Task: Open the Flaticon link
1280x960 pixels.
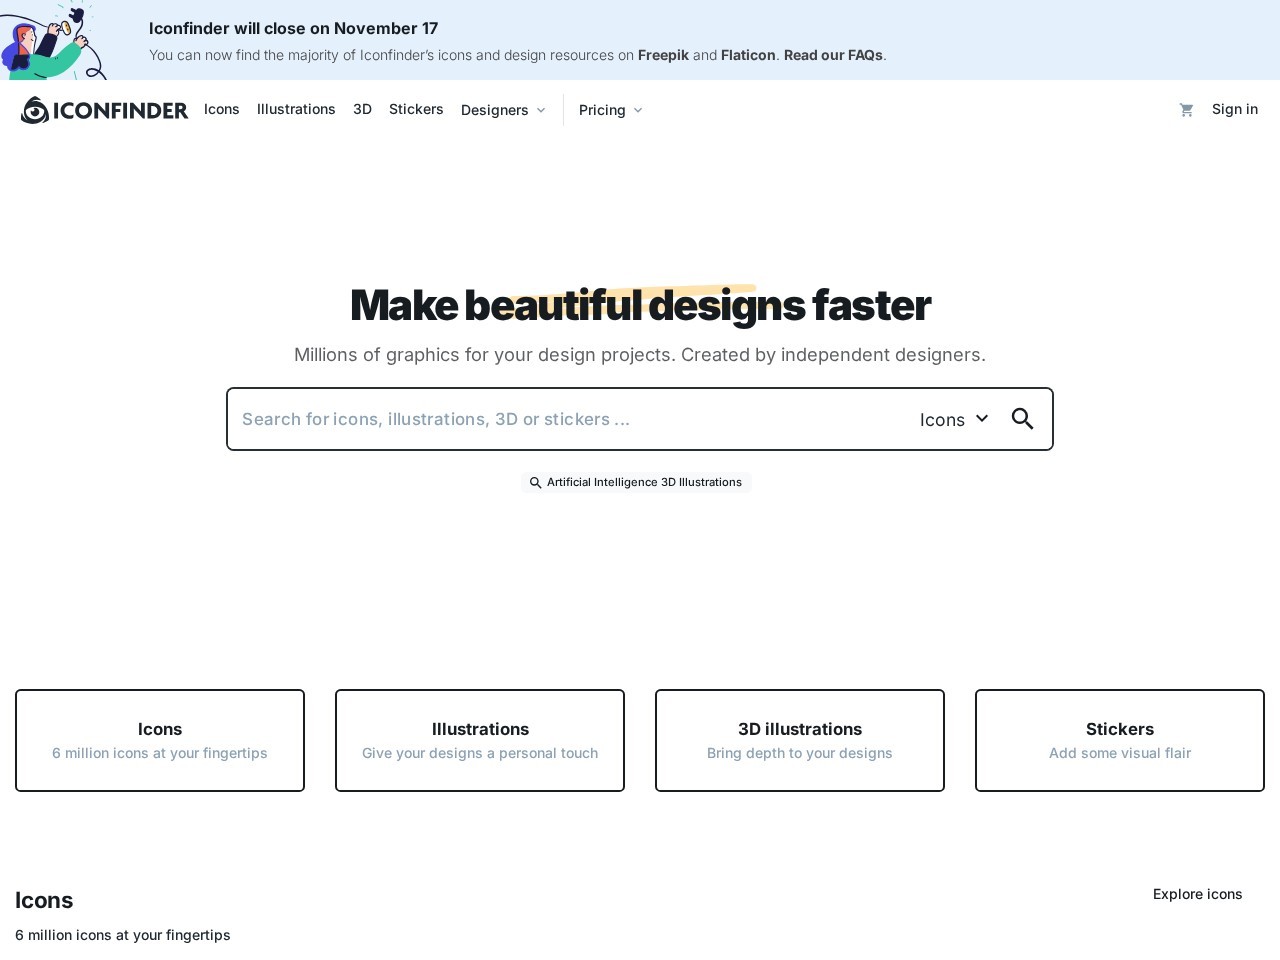Action: coord(748,55)
